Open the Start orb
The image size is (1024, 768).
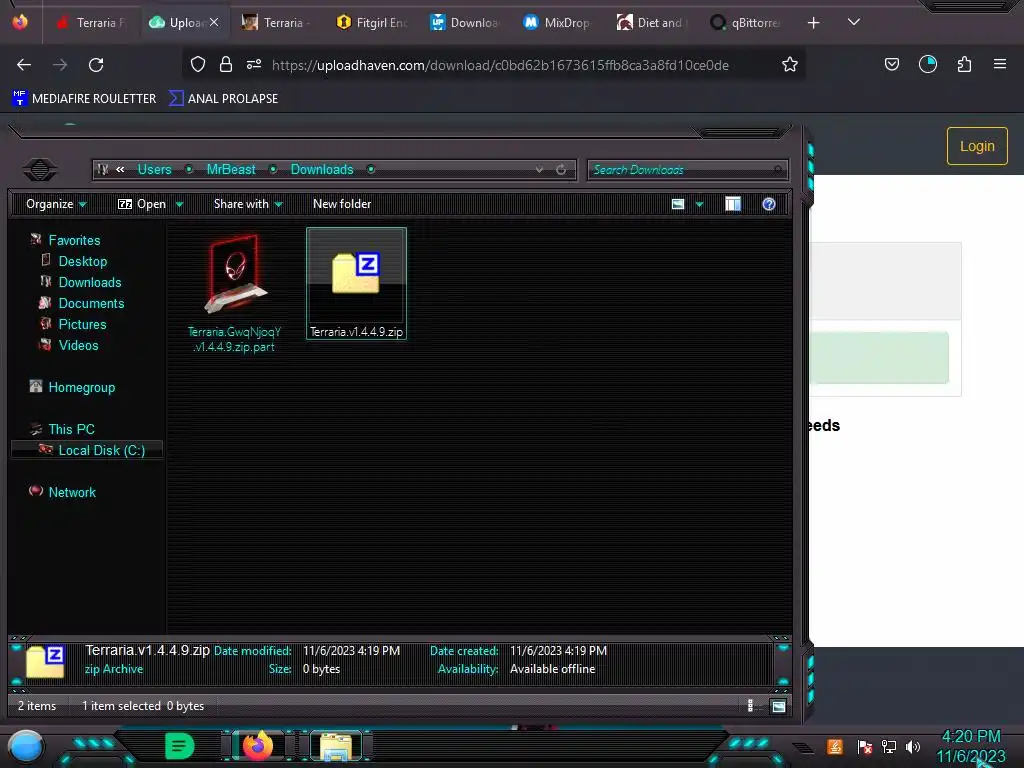[x=26, y=747]
